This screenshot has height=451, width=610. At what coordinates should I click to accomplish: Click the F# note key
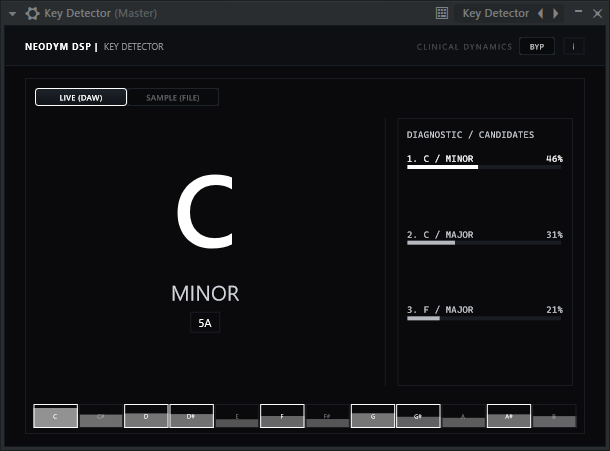pos(328,416)
